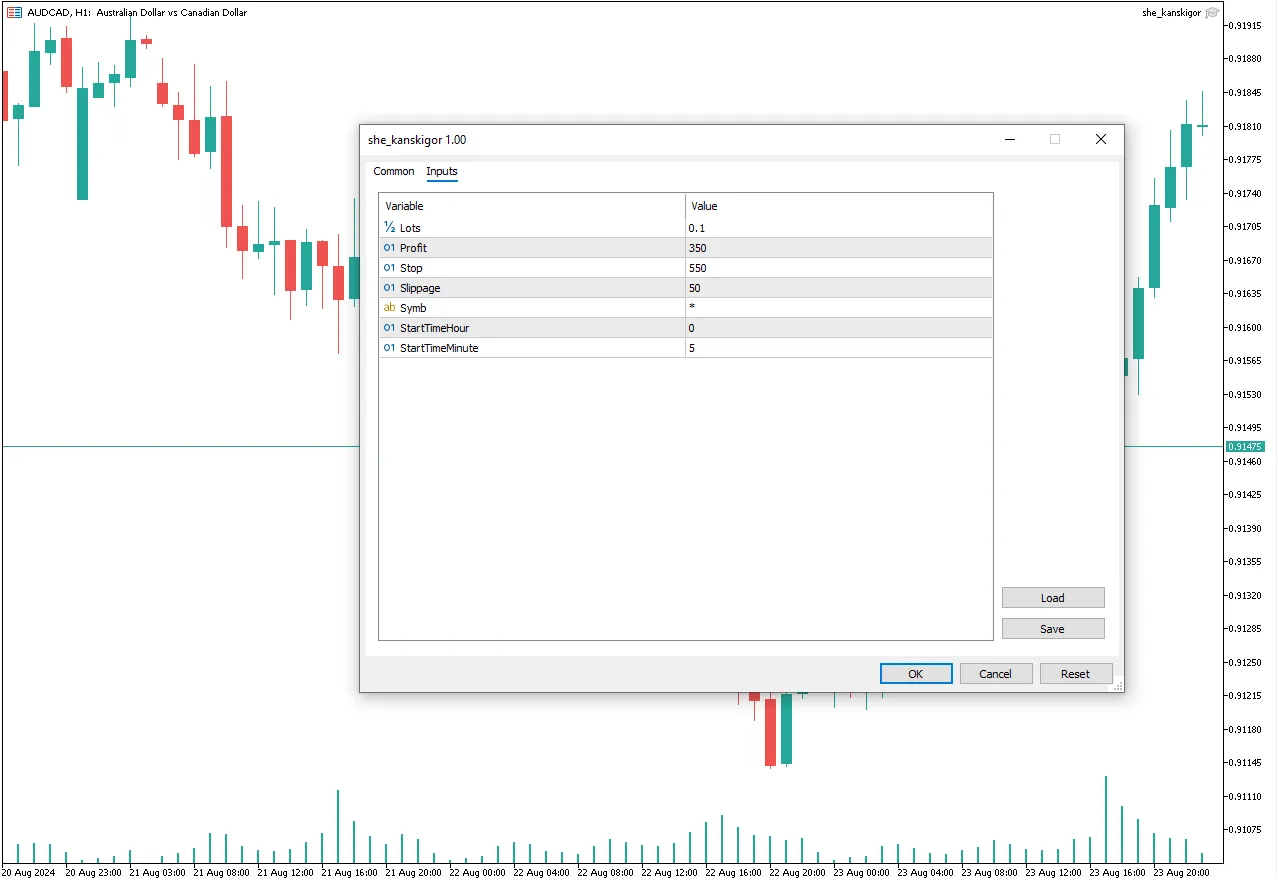The width and height of the screenshot is (1277, 878).
Task: Click the StartTimeHour variable name
Action: 434,328
